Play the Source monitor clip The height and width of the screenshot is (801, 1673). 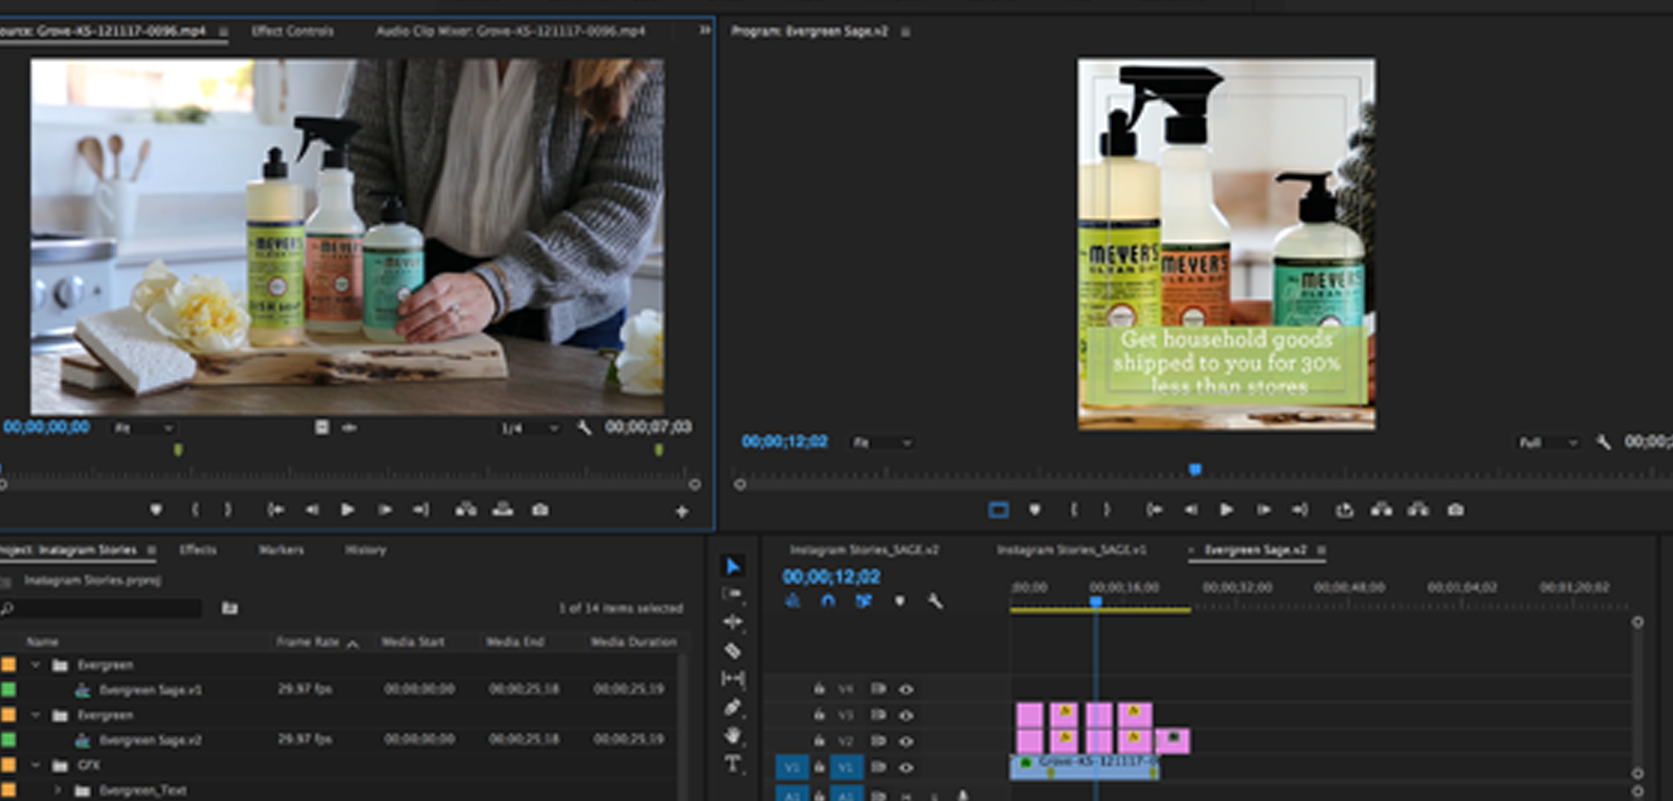(x=348, y=510)
